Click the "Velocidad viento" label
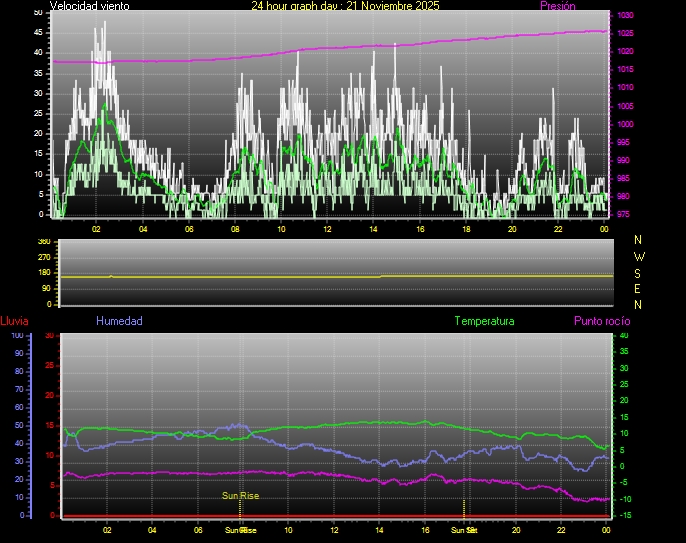This screenshot has width=686, height=543. coord(89,6)
